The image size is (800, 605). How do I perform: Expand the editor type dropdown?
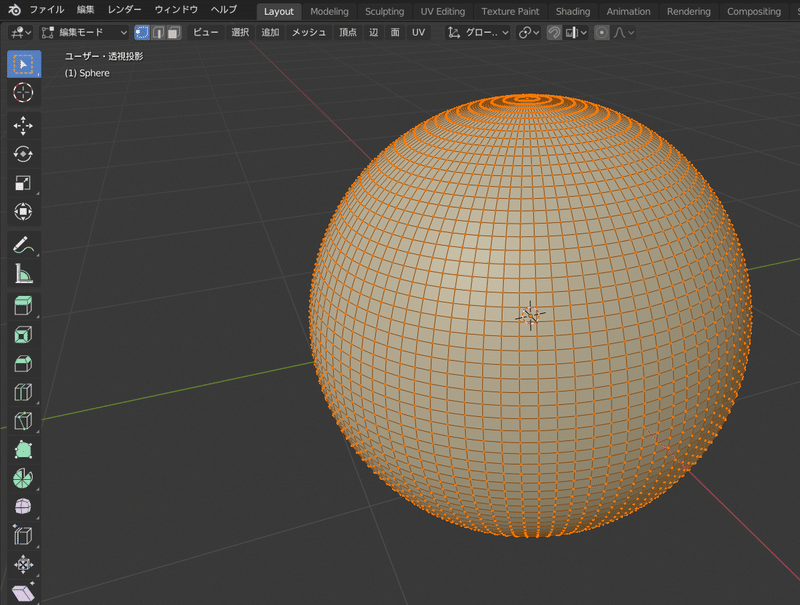coord(21,32)
